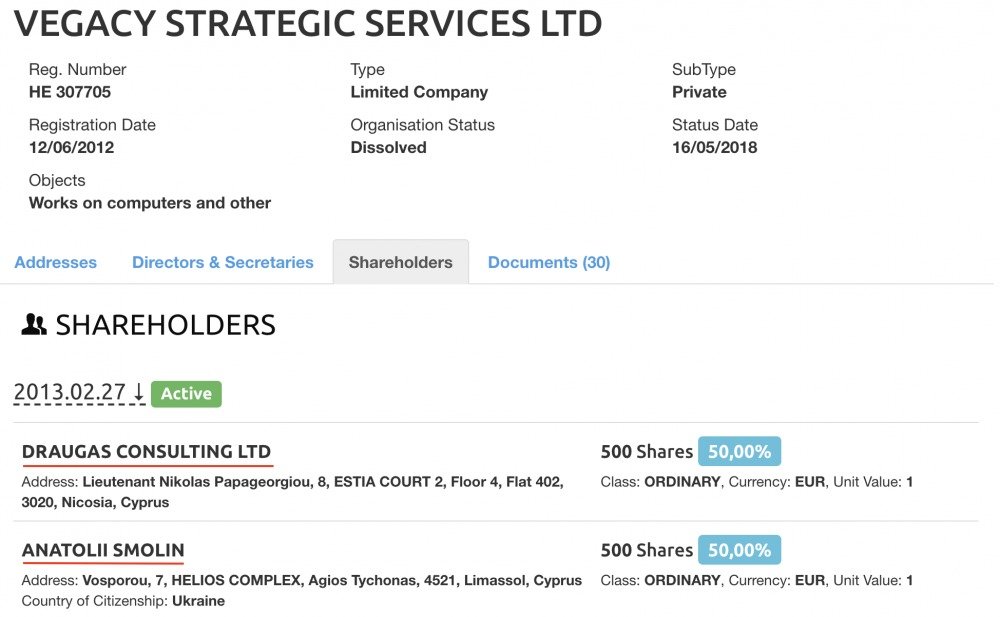The width and height of the screenshot is (1000, 617).
Task: Click the 50,00% badge for ANATOLII SMOLIN
Action: click(x=739, y=550)
